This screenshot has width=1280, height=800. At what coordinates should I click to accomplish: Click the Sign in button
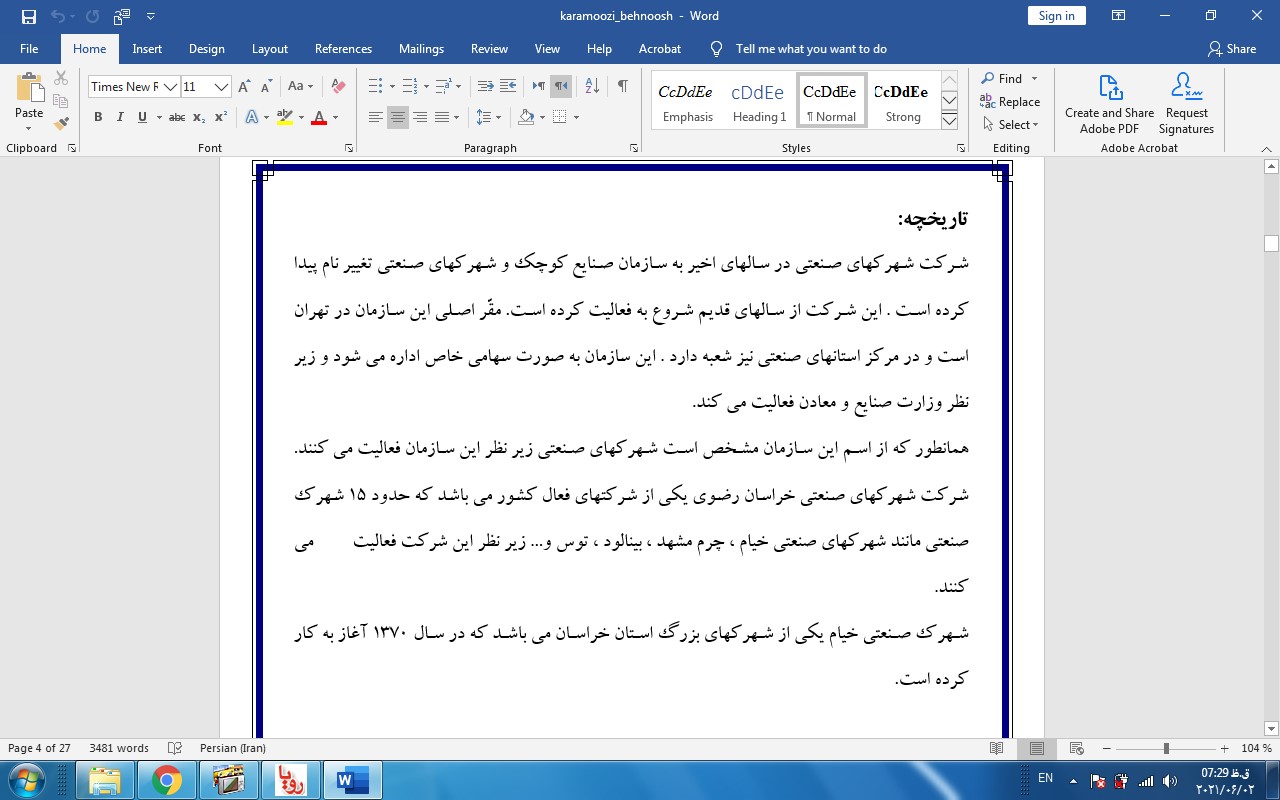coord(1056,16)
